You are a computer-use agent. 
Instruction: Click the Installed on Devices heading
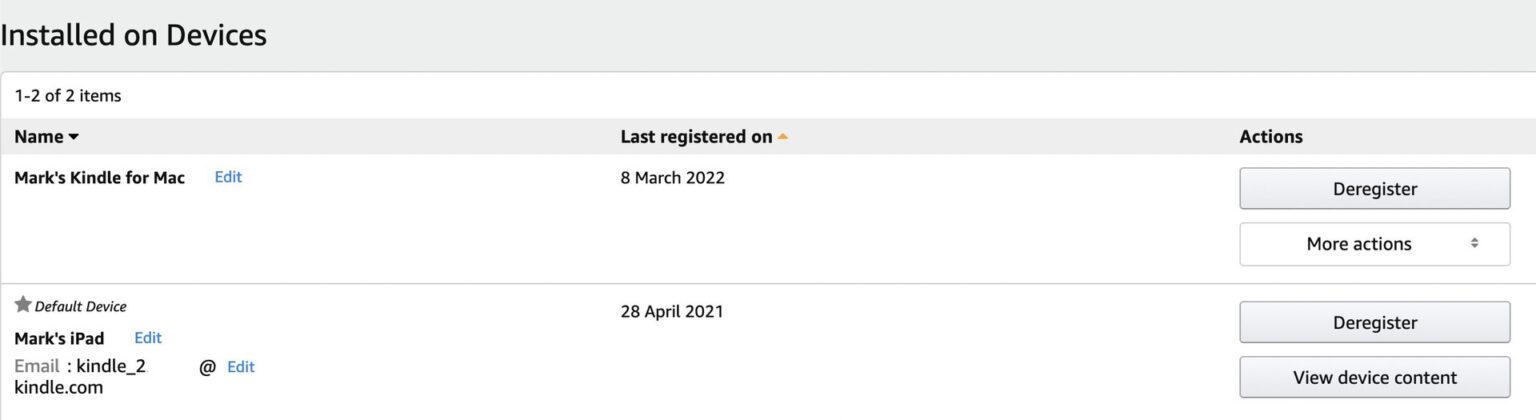(x=134, y=36)
